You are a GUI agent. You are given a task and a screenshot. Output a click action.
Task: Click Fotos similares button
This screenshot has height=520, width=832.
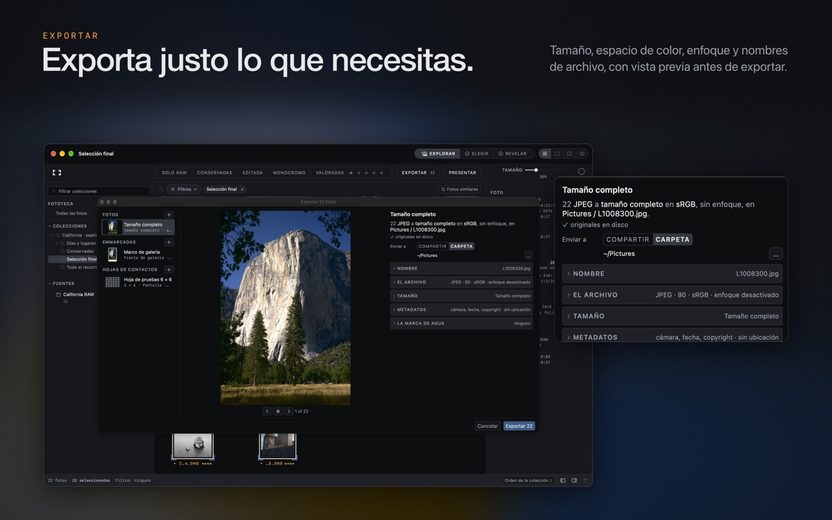(460, 189)
